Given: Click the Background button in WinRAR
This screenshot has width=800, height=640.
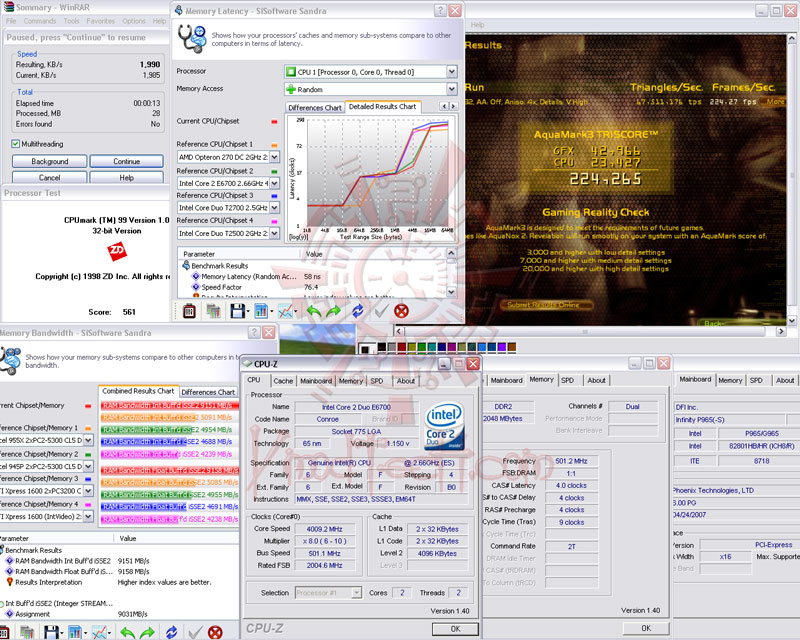Looking at the screenshot, I should pyautogui.click(x=49, y=161).
